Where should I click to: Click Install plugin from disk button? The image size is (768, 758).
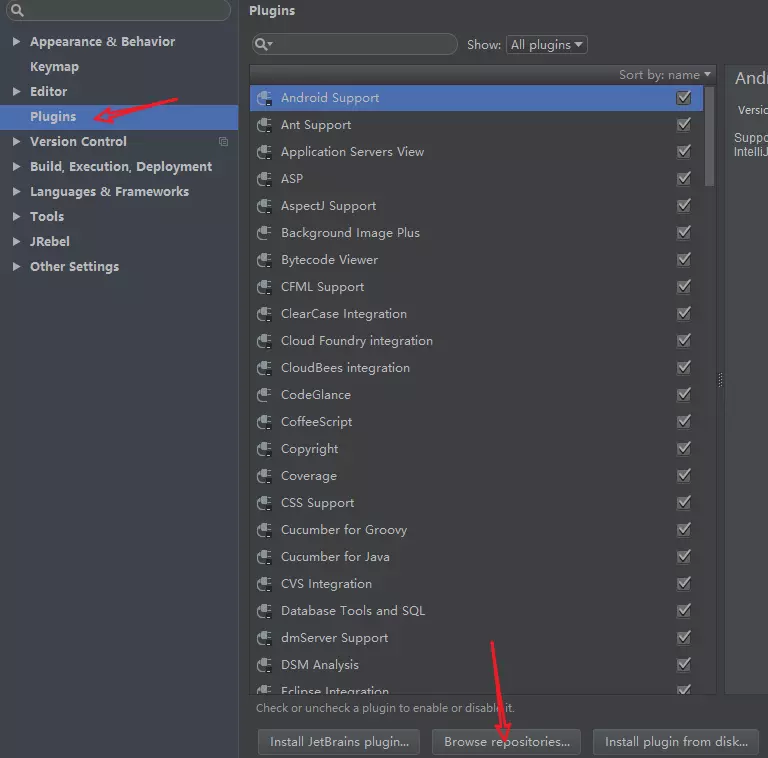(x=676, y=742)
